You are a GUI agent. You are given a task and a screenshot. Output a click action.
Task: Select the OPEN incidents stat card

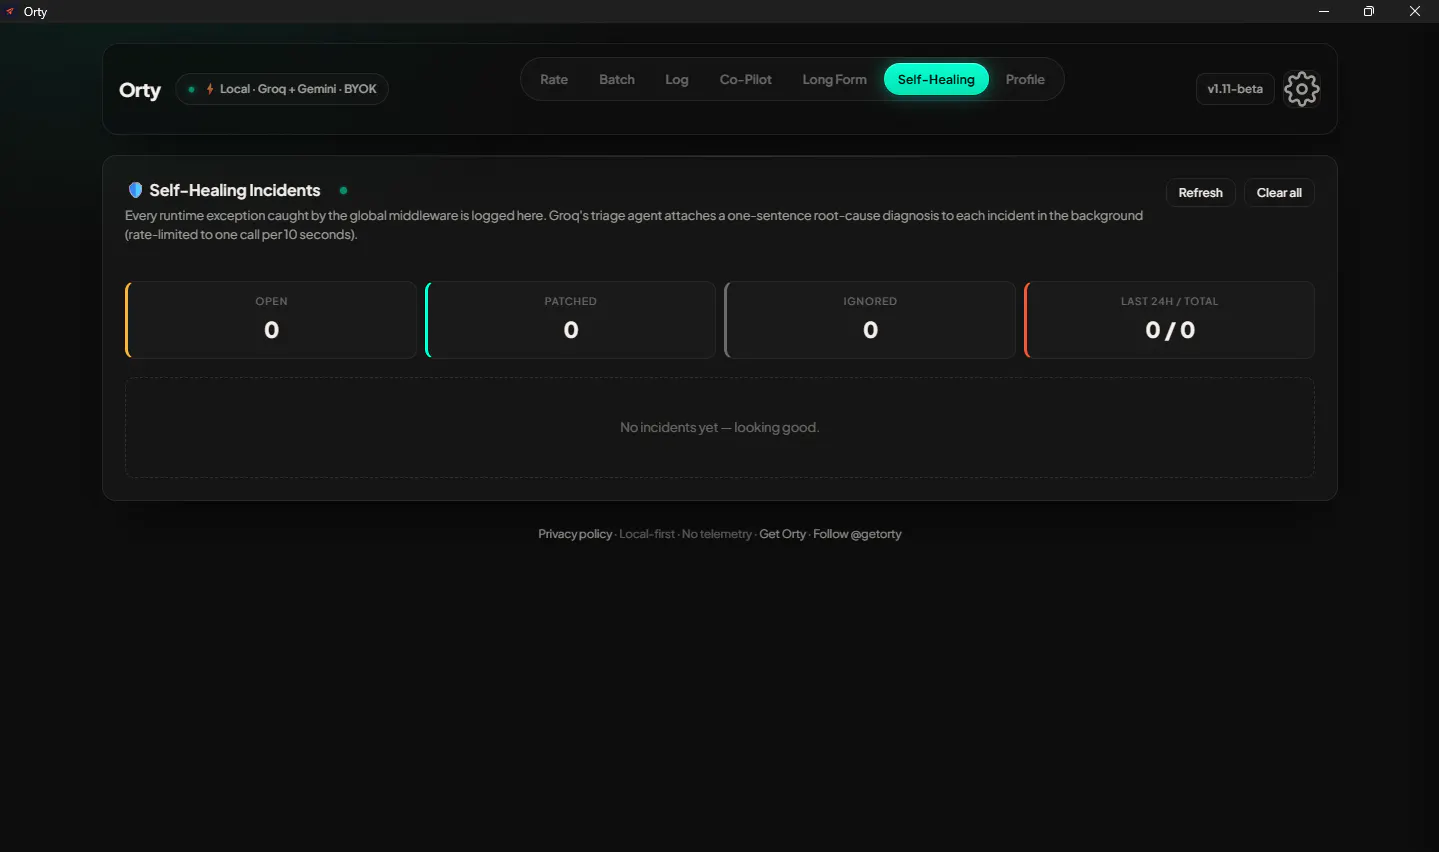[x=271, y=320]
